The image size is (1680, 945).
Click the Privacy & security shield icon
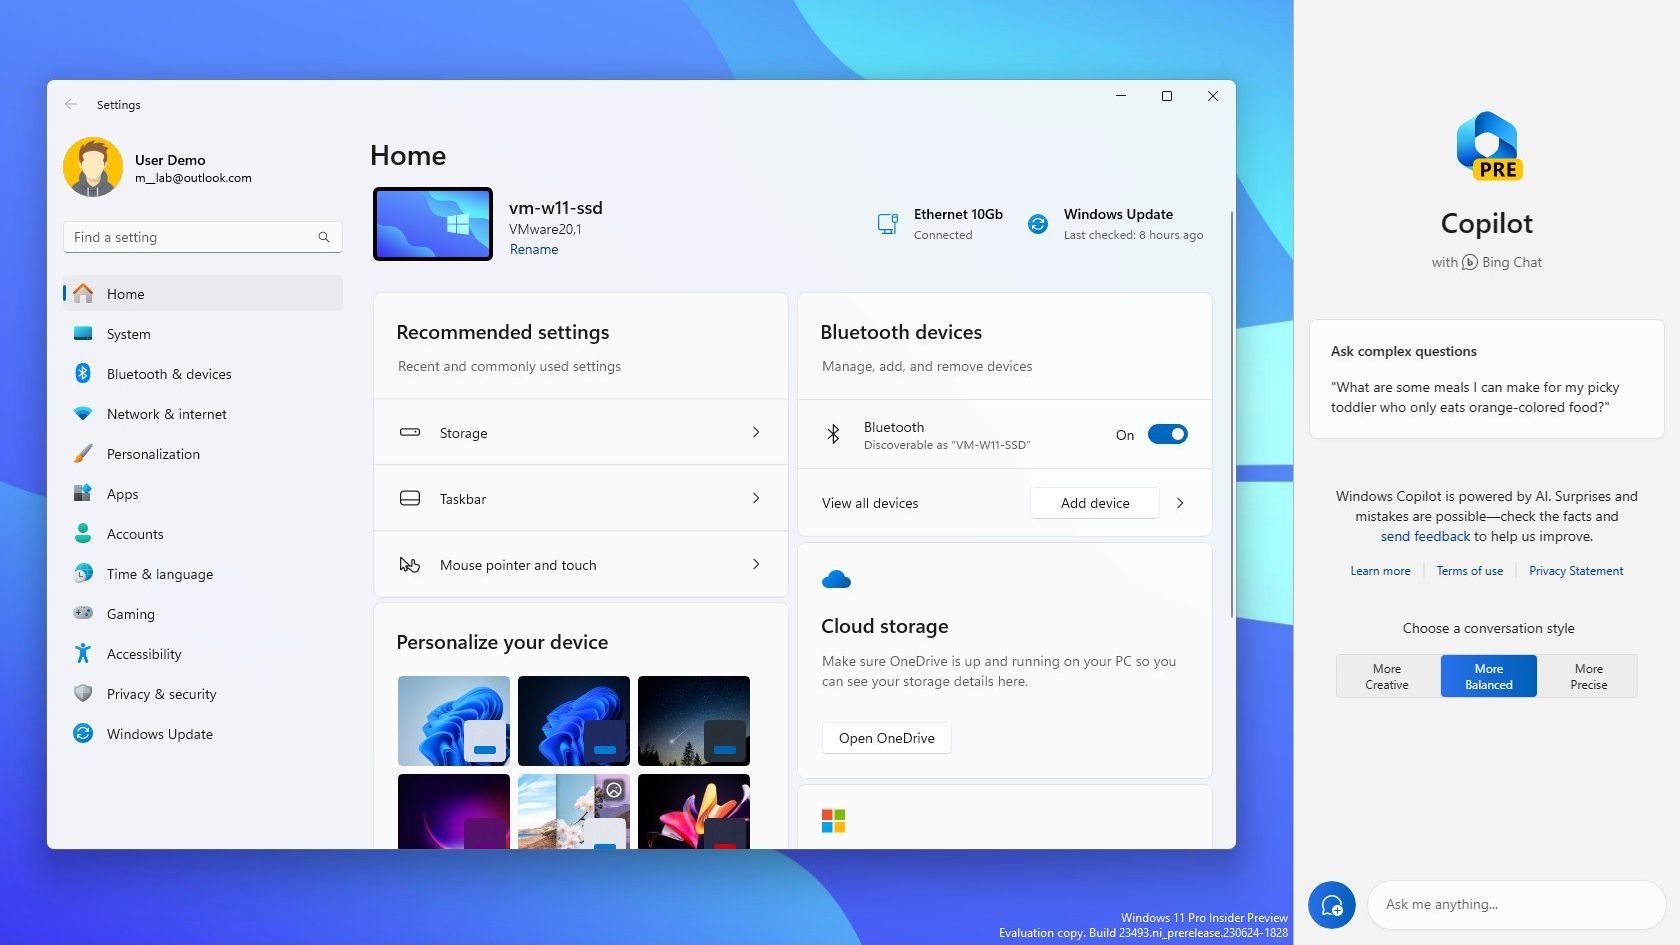tap(83, 693)
